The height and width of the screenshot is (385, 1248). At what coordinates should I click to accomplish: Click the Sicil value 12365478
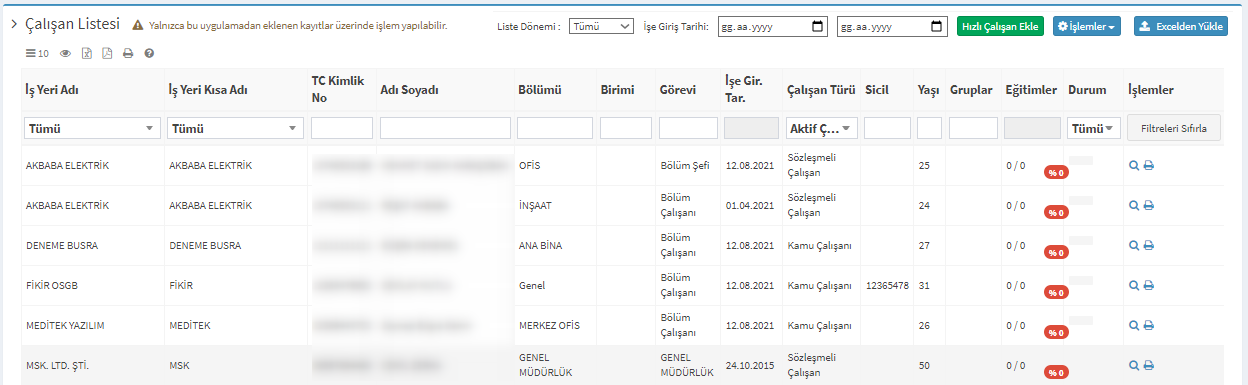coord(887,285)
